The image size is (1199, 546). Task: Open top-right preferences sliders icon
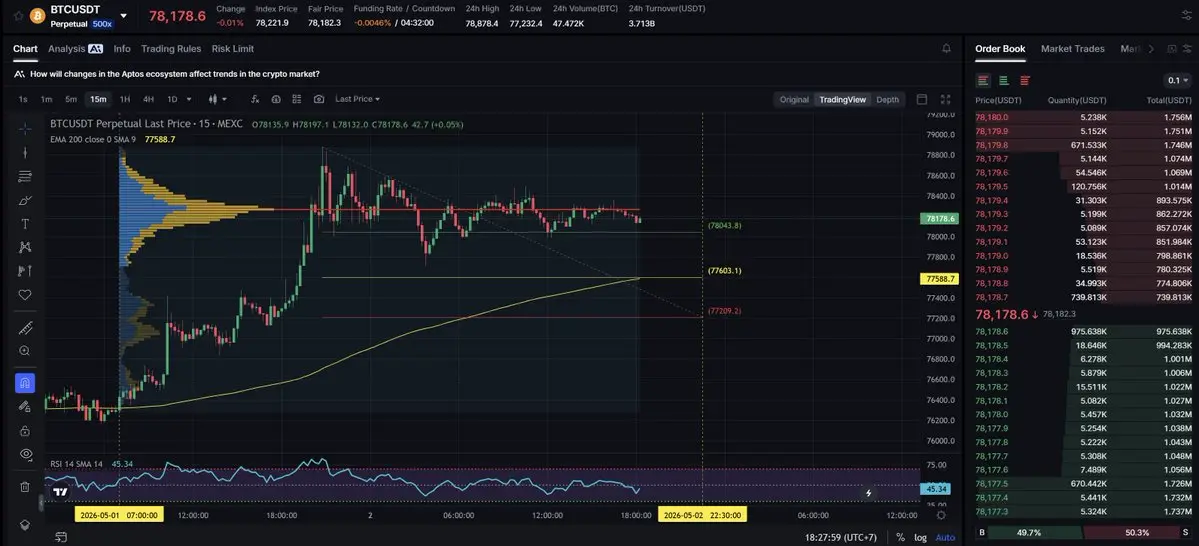click(1187, 15)
